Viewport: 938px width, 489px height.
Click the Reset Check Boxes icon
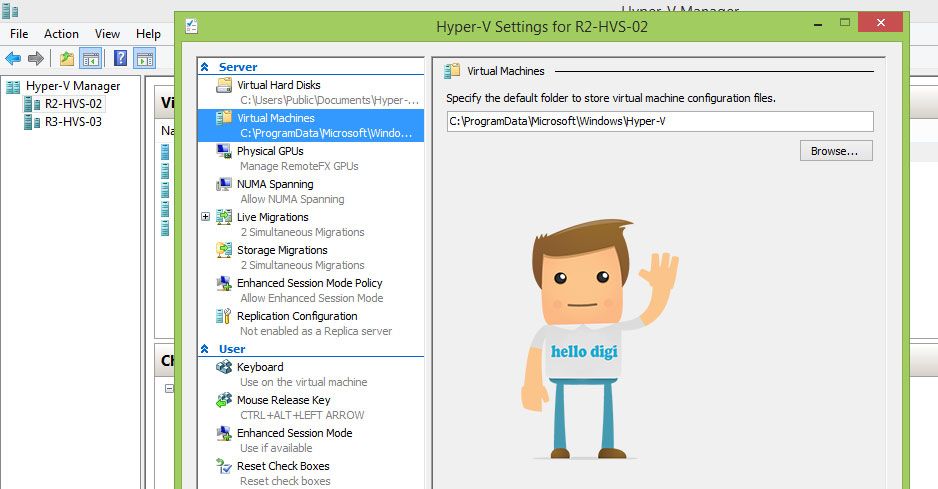click(x=224, y=466)
